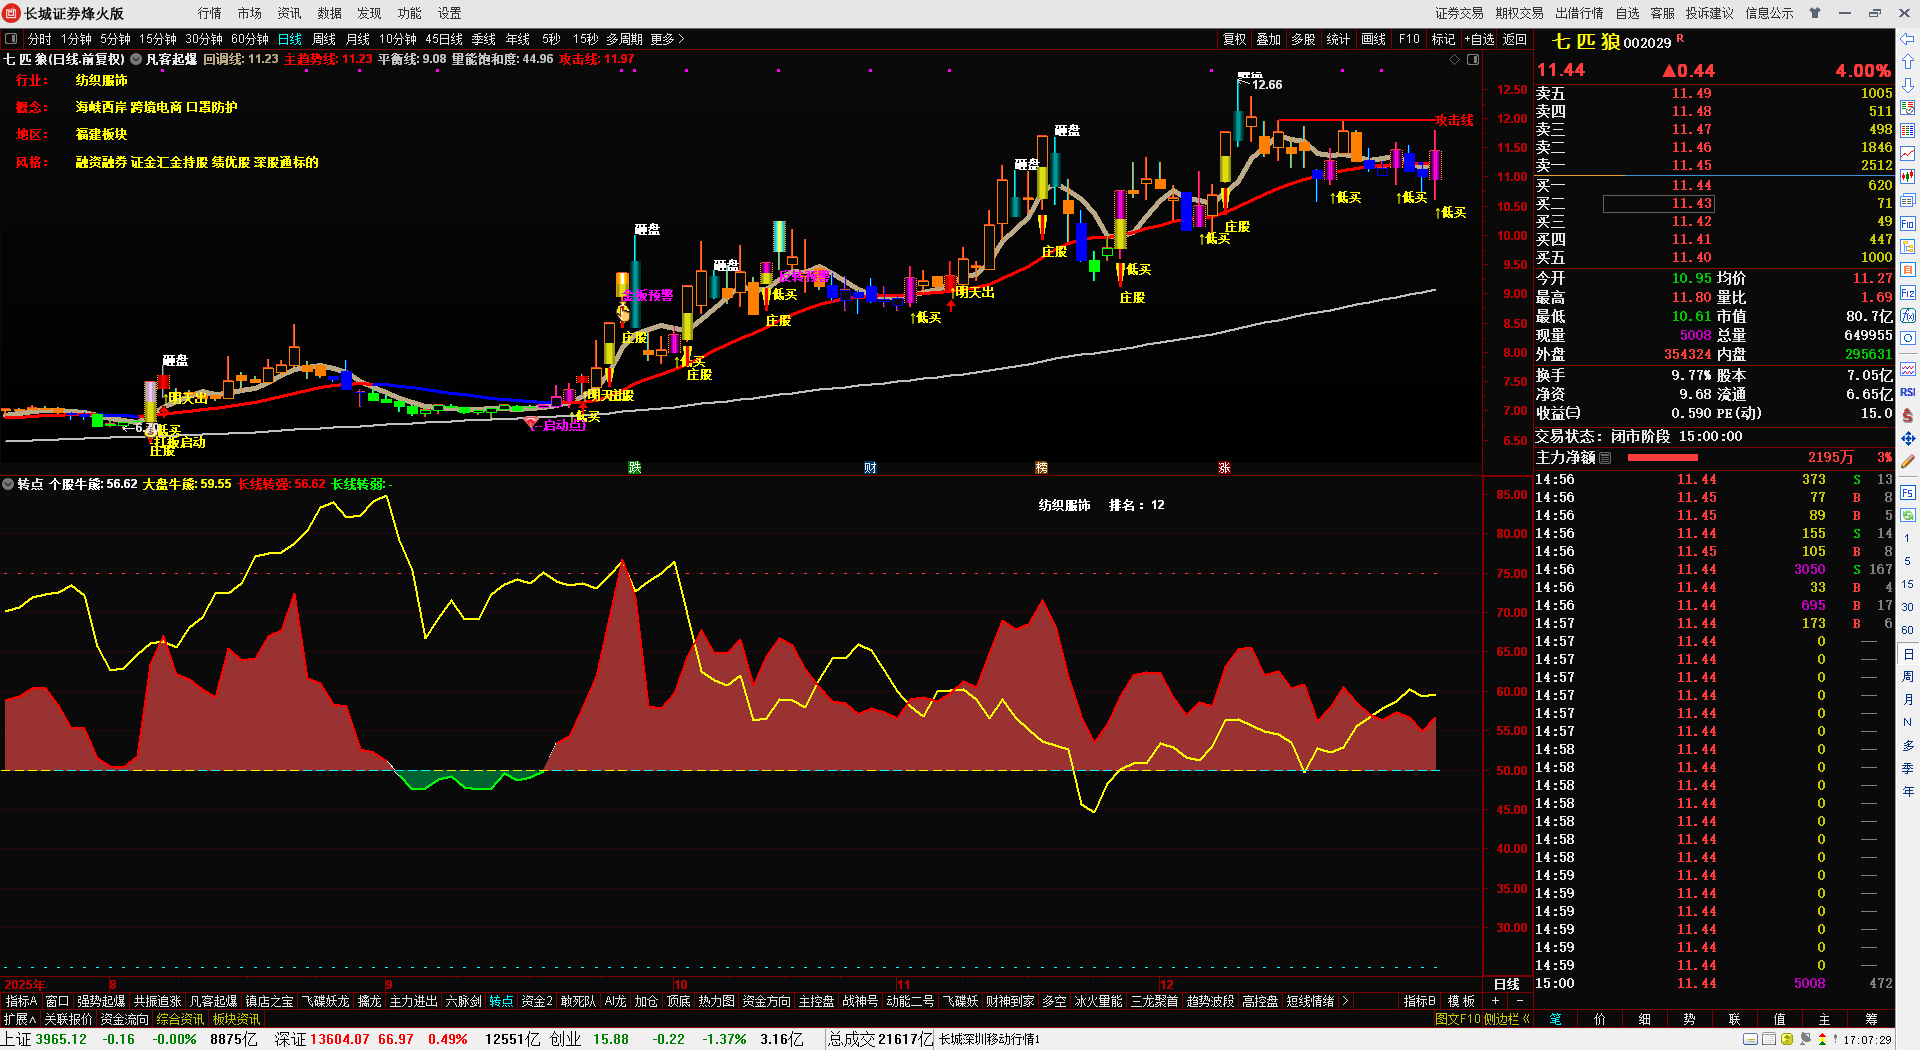Expand the 更多 periods dropdown
This screenshot has width=1920, height=1050.
click(x=667, y=39)
